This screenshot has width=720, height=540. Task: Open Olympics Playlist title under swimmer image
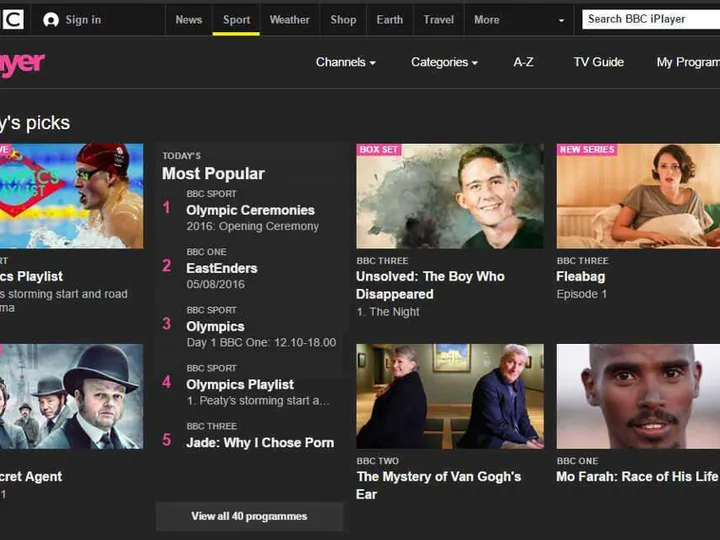(31, 276)
